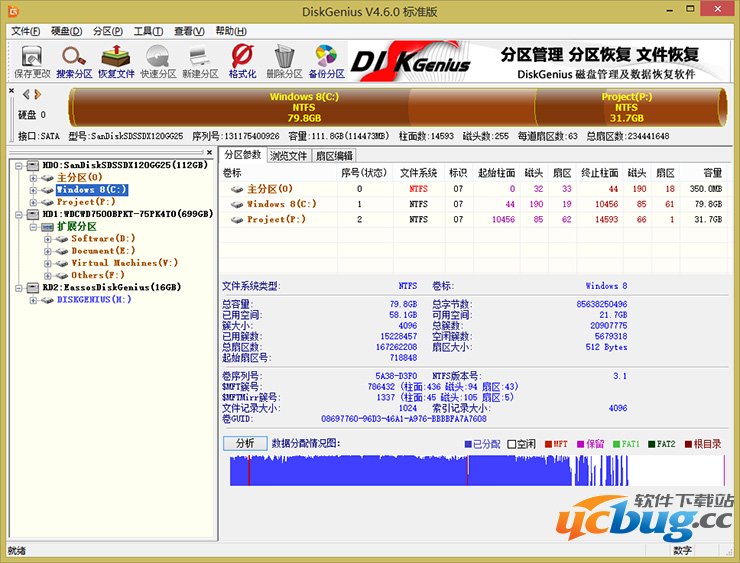Click the 分析 Analyze button

pyautogui.click(x=245, y=443)
